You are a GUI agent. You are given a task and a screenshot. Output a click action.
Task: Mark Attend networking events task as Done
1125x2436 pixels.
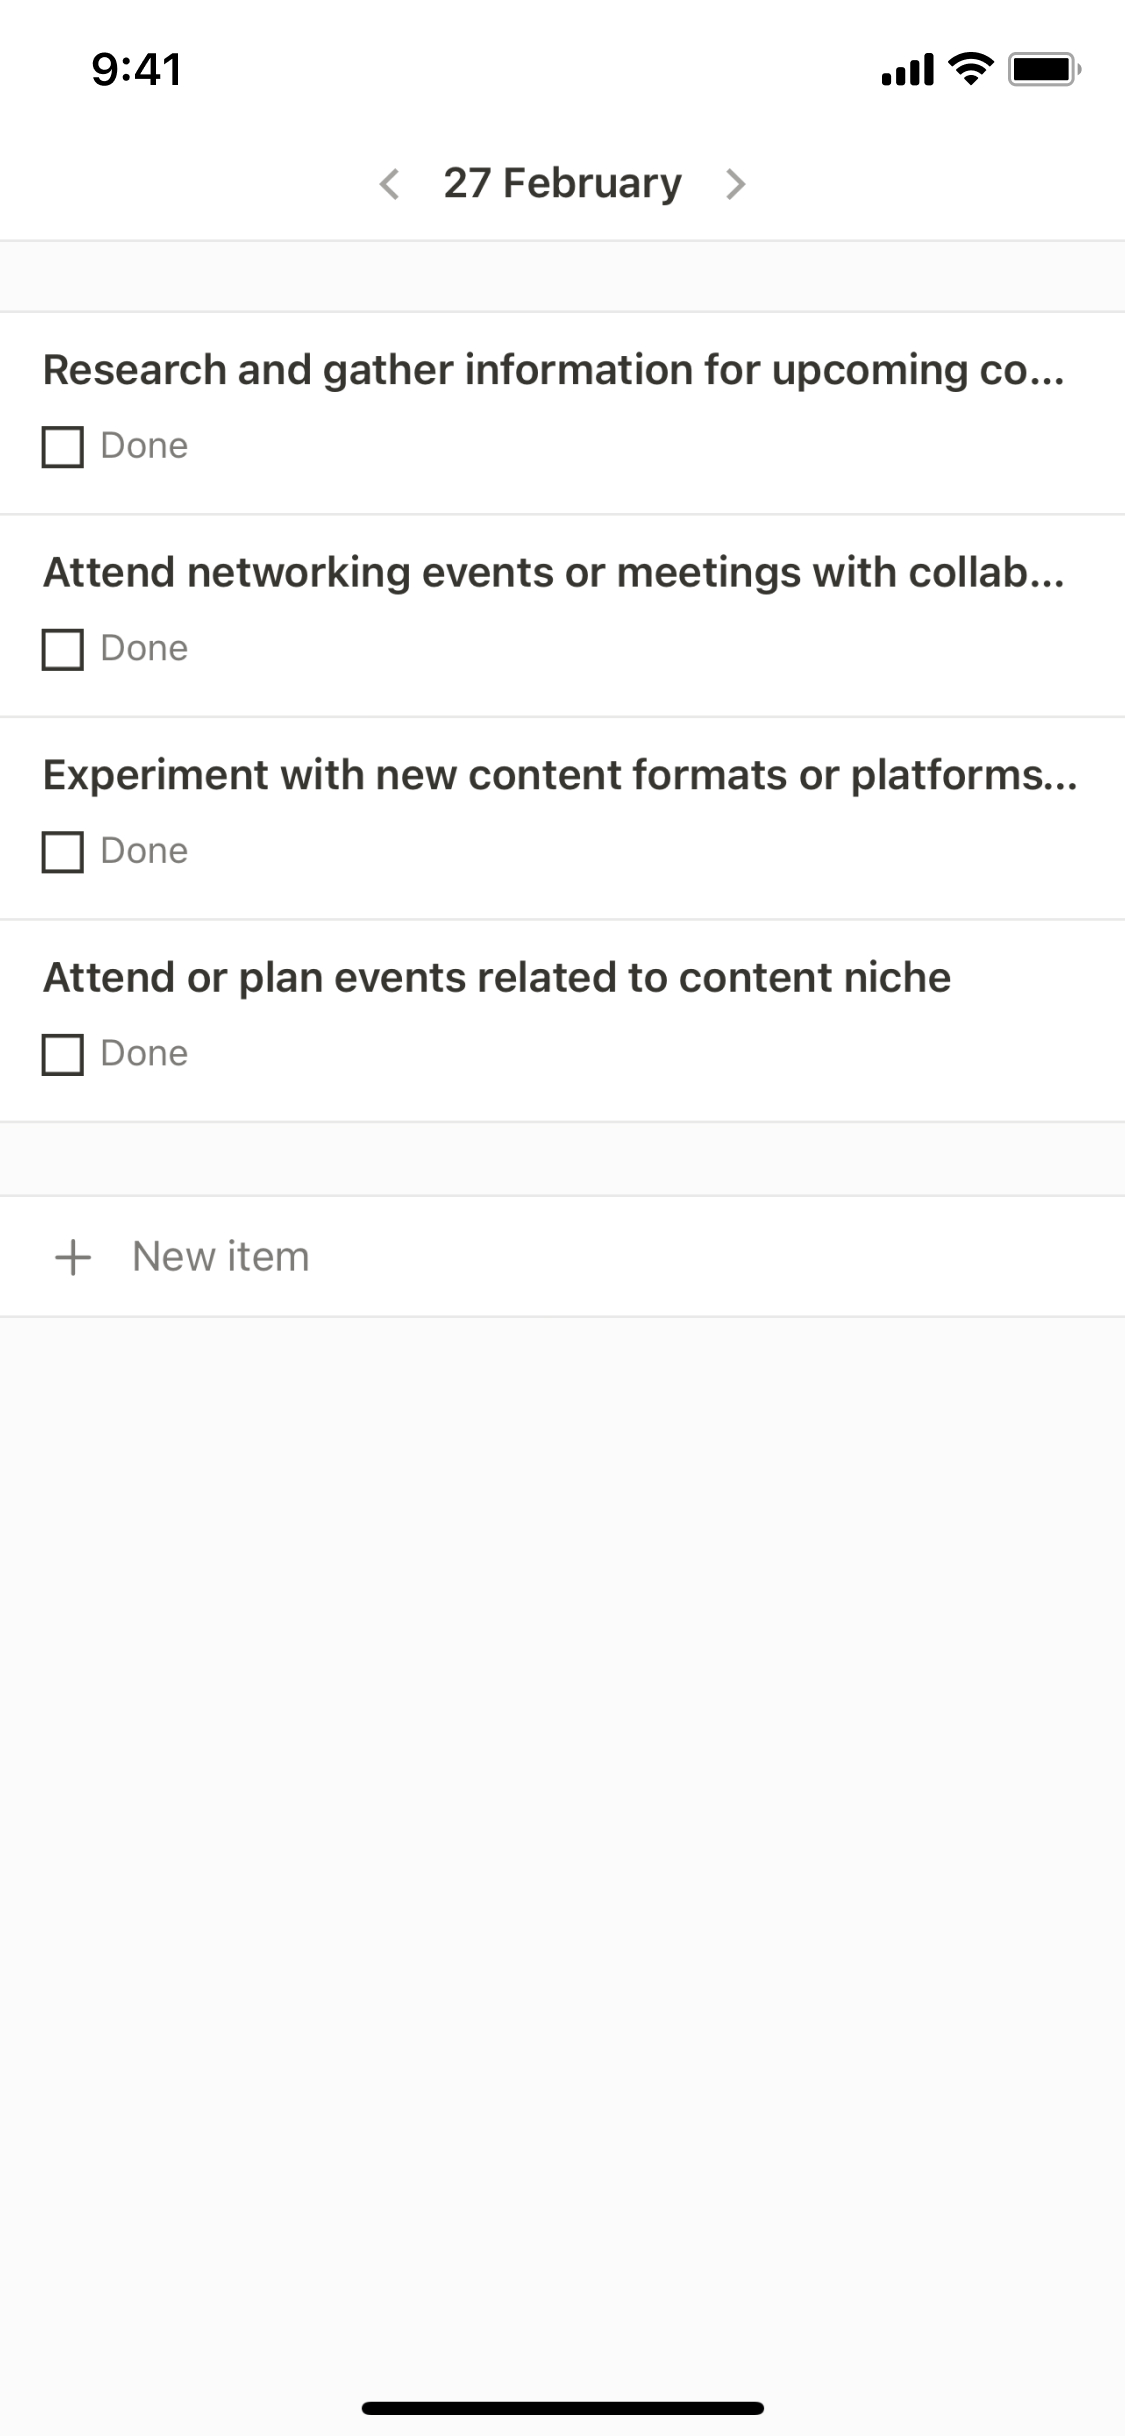pos(62,650)
